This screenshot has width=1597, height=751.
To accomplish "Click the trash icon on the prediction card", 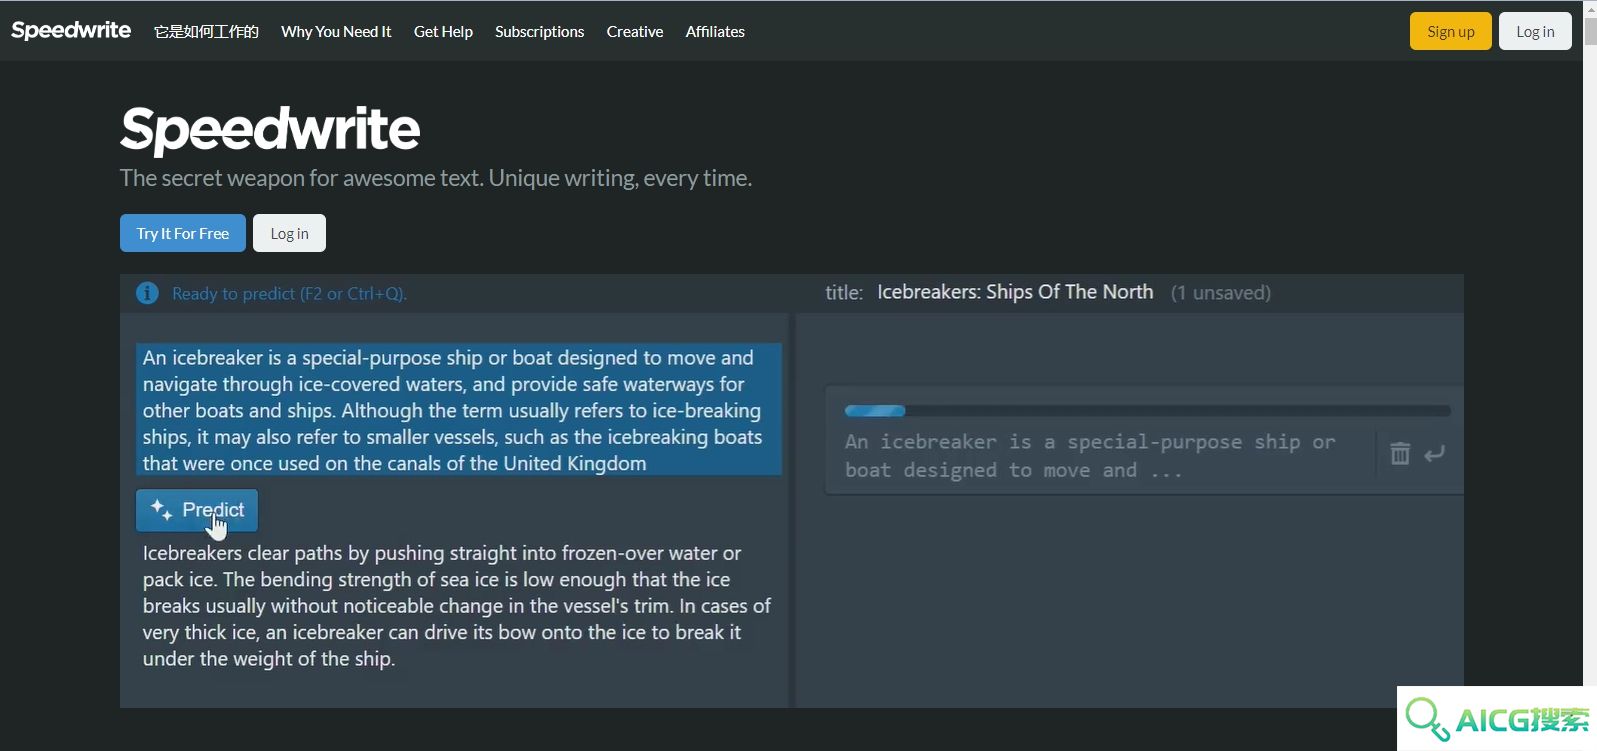I will [x=1400, y=454].
